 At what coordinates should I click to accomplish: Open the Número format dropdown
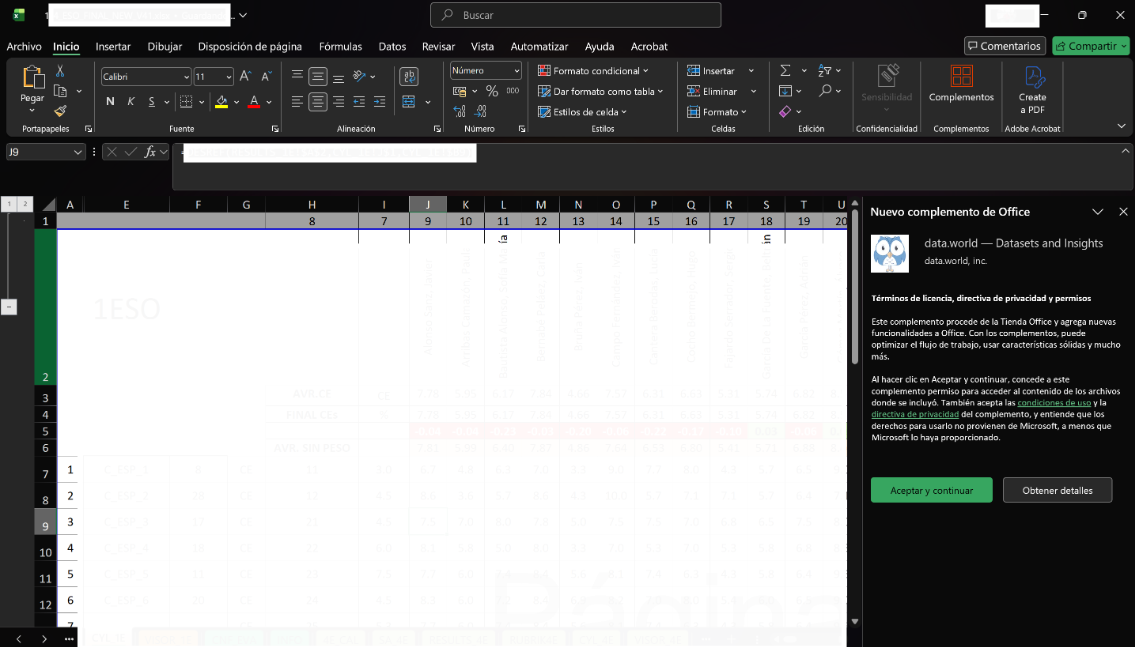[x=517, y=70]
